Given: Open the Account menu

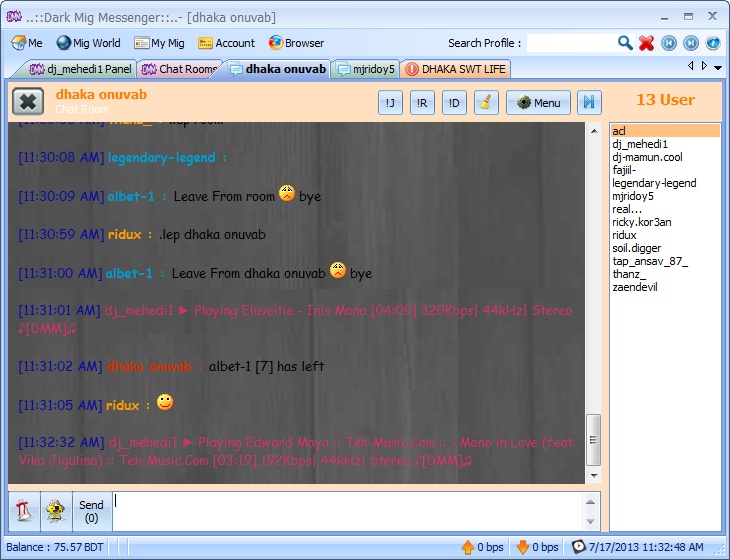Looking at the screenshot, I should [226, 43].
